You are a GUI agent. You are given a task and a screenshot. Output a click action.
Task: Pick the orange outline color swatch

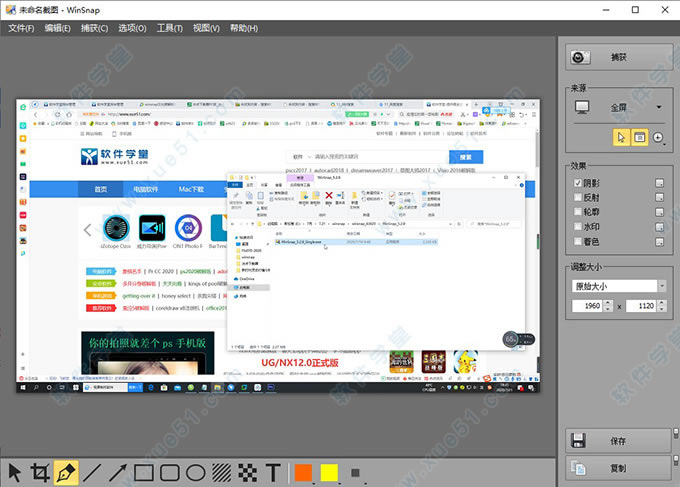point(303,473)
